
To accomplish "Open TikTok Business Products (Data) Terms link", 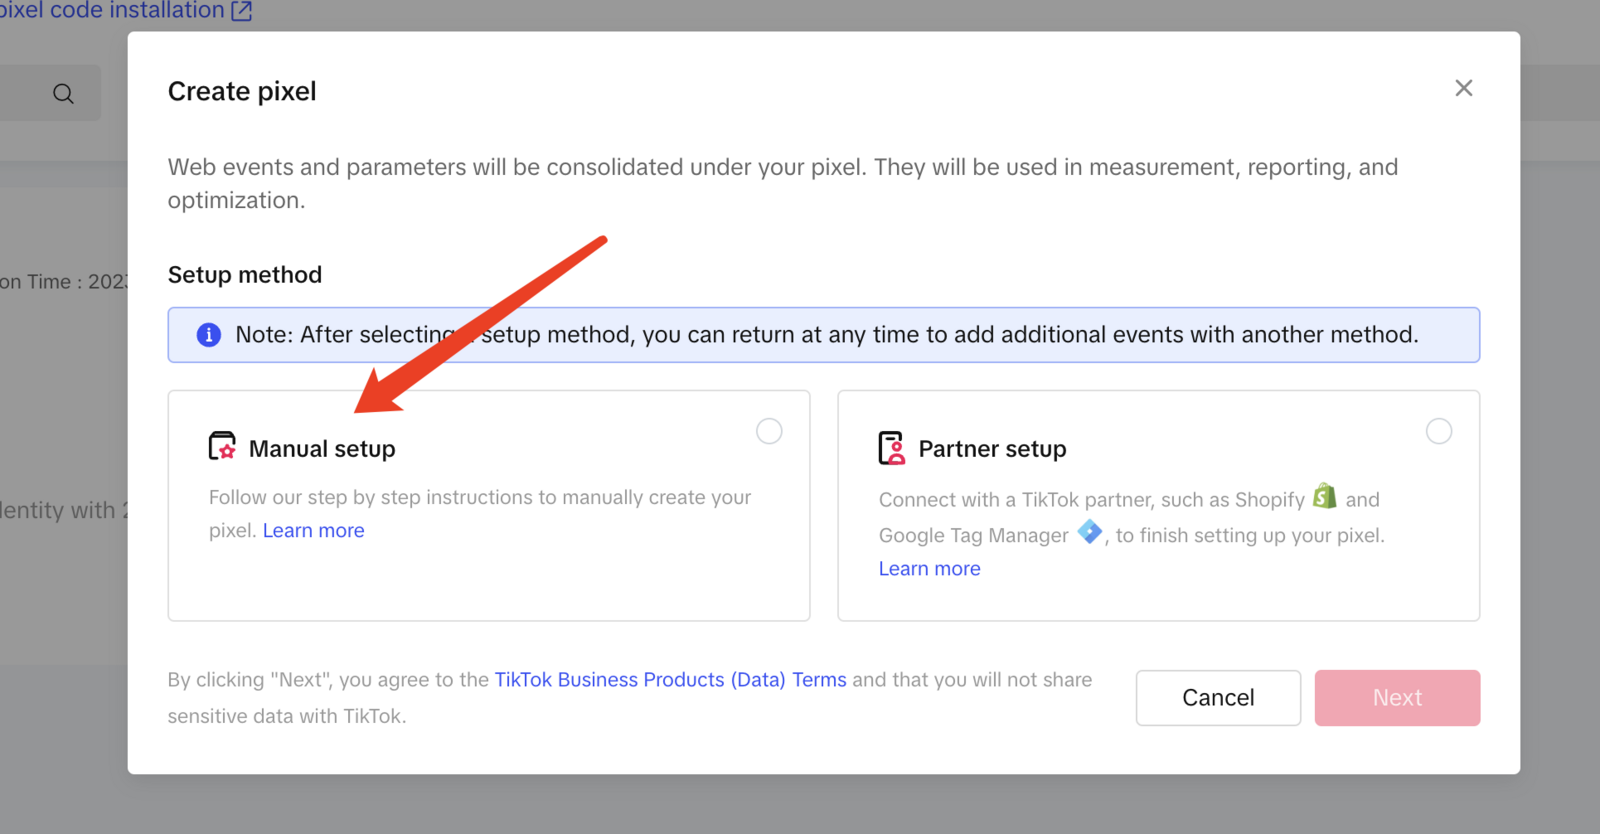I will click(x=670, y=680).
